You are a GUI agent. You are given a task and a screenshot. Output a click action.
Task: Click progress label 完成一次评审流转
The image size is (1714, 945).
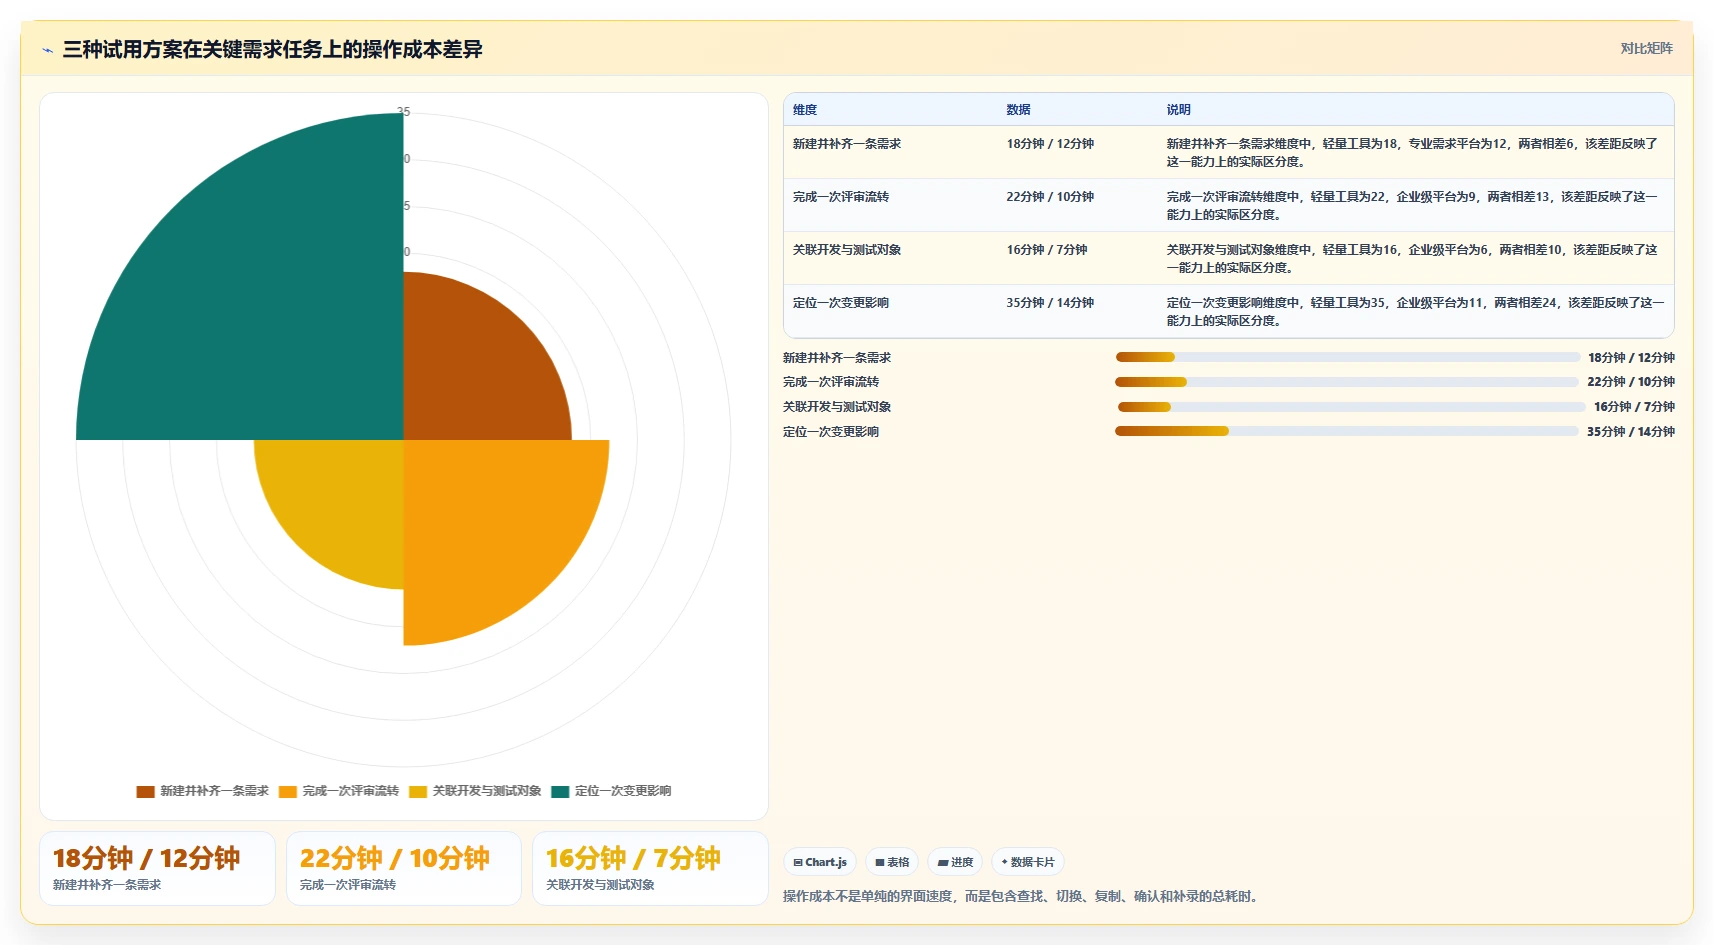pyautogui.click(x=831, y=382)
